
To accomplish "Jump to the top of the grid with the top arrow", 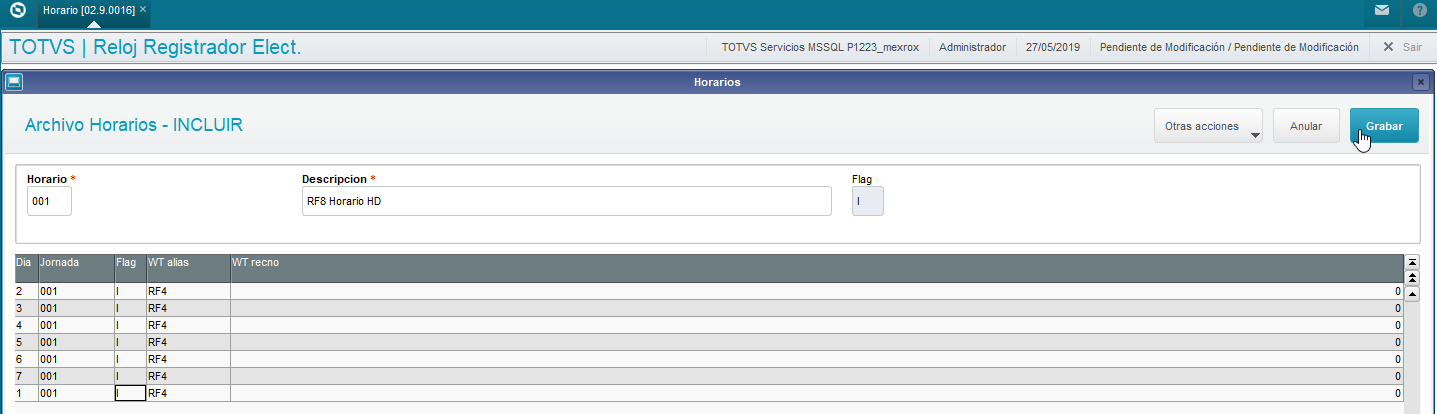I will [x=1412, y=262].
